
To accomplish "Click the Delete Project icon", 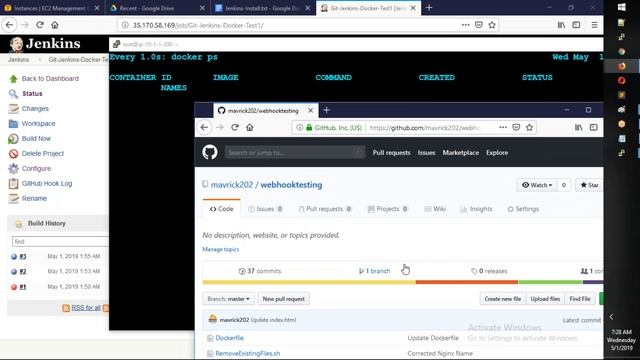I will (x=13, y=153).
